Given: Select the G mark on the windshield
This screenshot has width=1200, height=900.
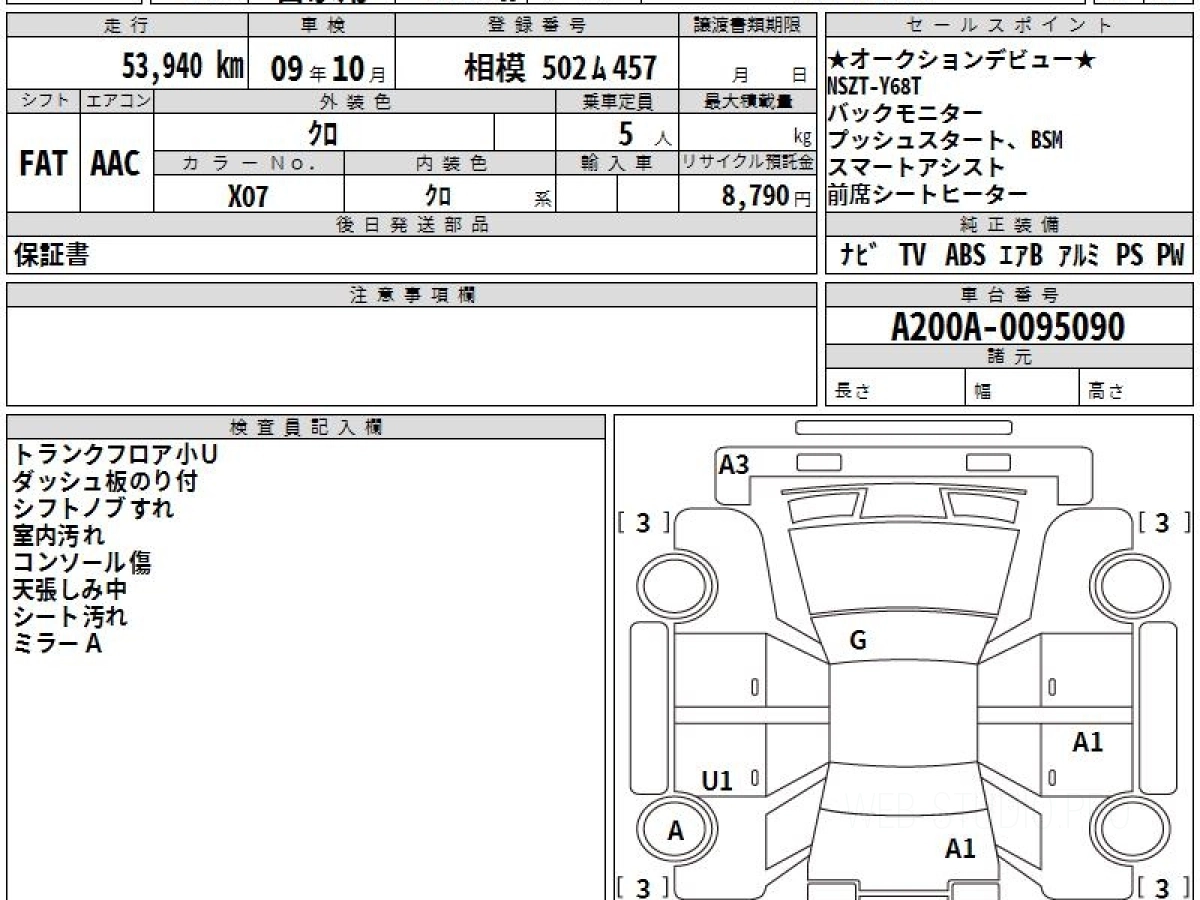Looking at the screenshot, I should click(857, 641).
